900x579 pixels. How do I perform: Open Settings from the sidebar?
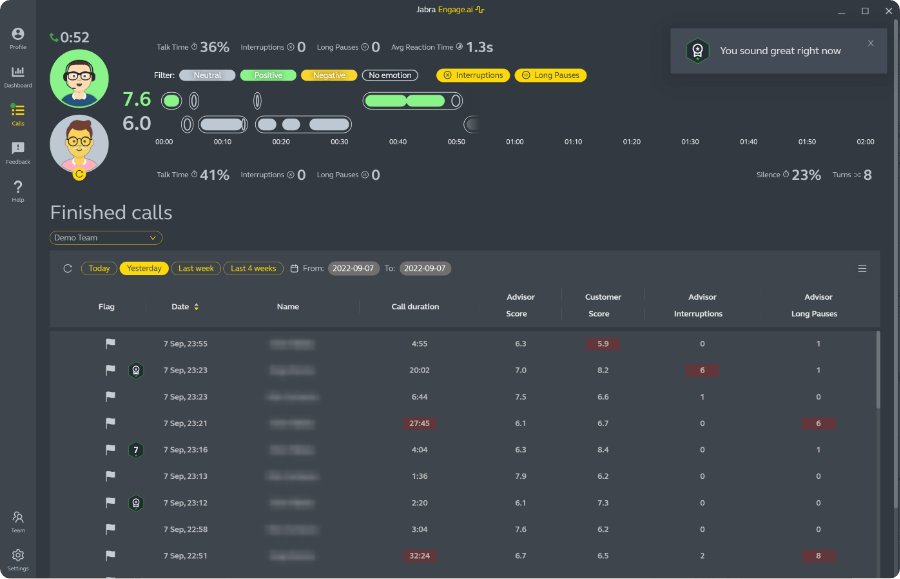(18, 559)
